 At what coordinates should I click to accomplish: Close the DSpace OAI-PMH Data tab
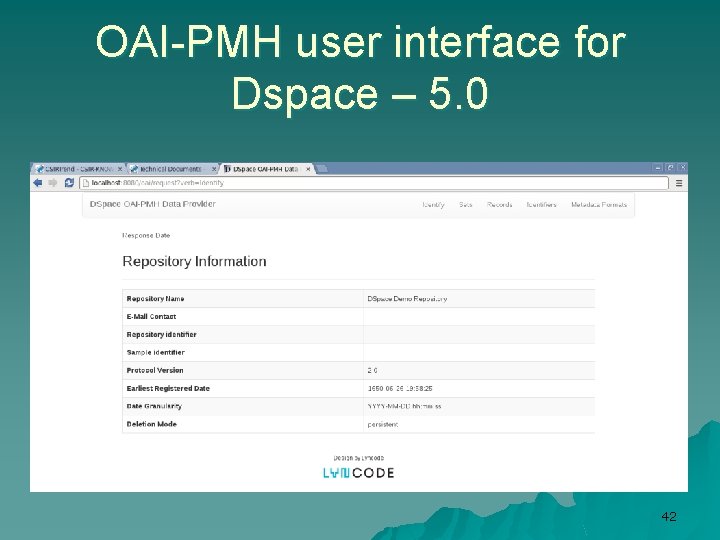(x=308, y=169)
